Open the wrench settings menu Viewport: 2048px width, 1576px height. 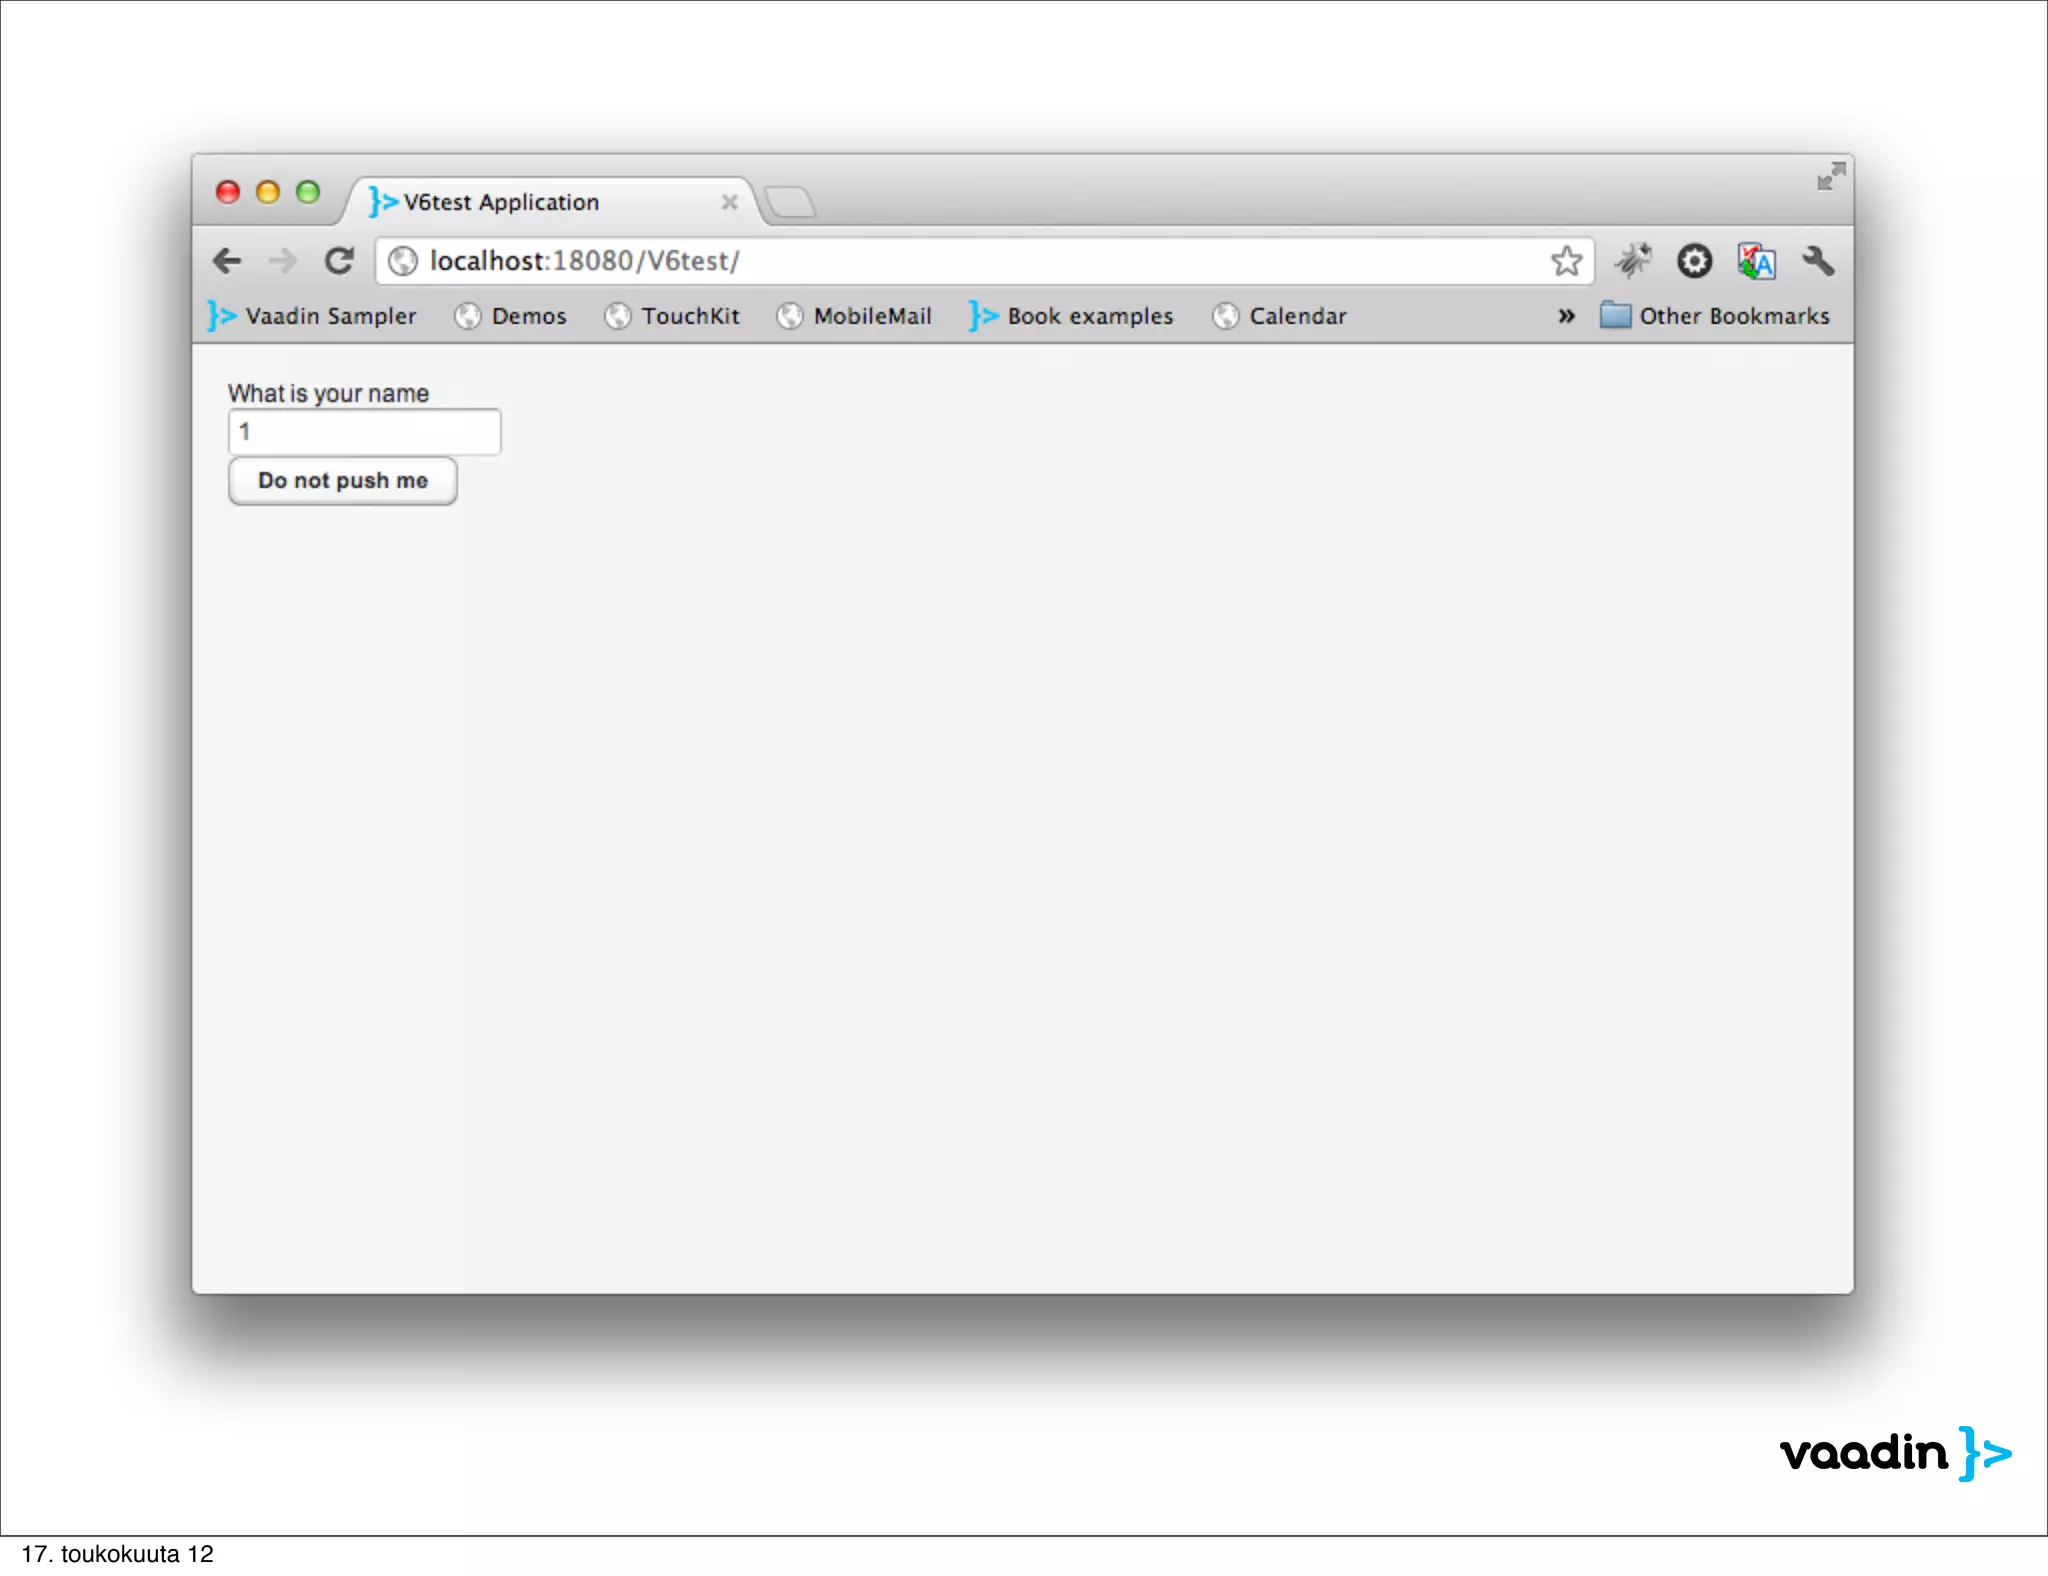(1818, 261)
